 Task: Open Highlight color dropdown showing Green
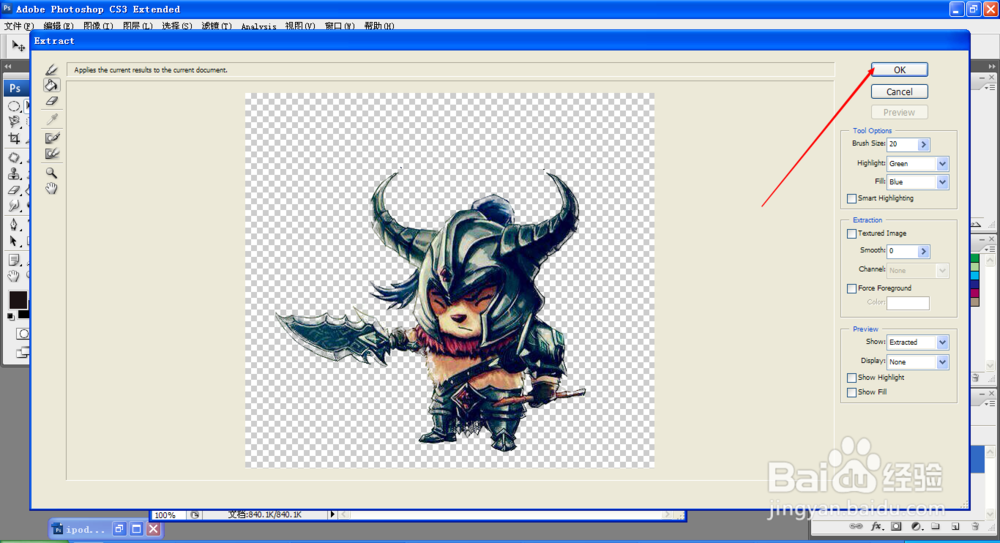coord(918,164)
